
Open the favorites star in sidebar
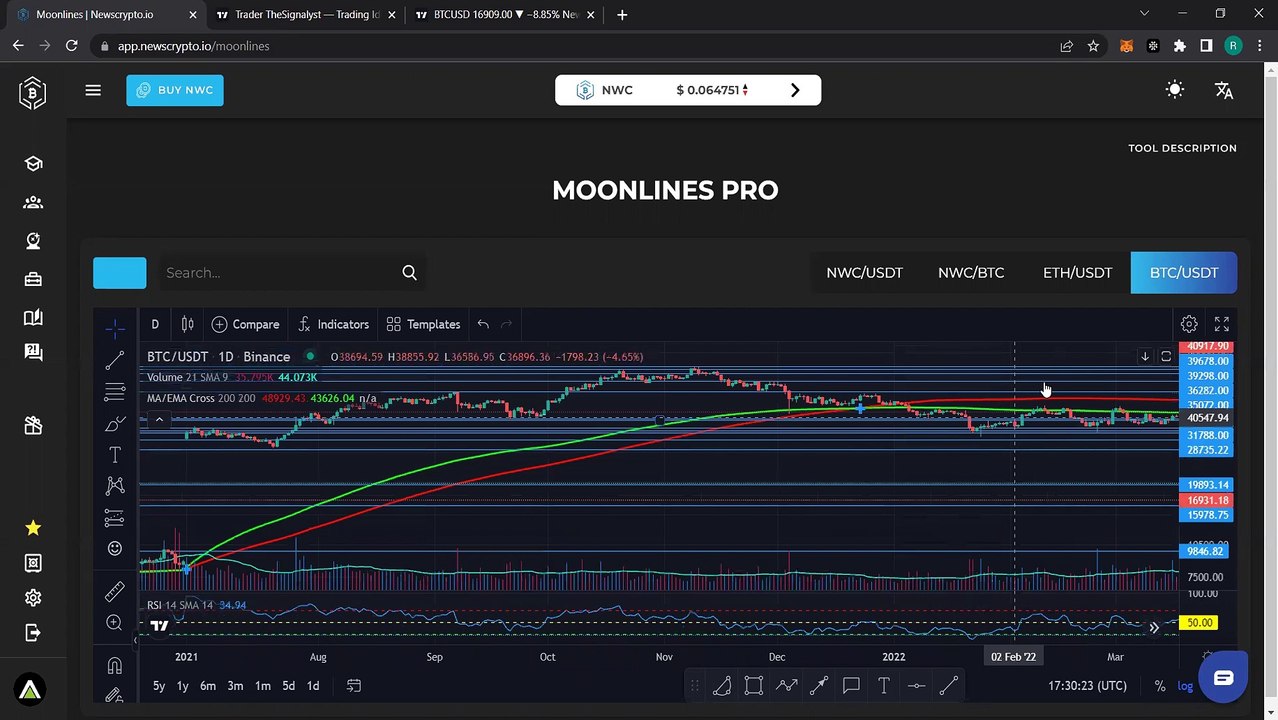[33, 527]
